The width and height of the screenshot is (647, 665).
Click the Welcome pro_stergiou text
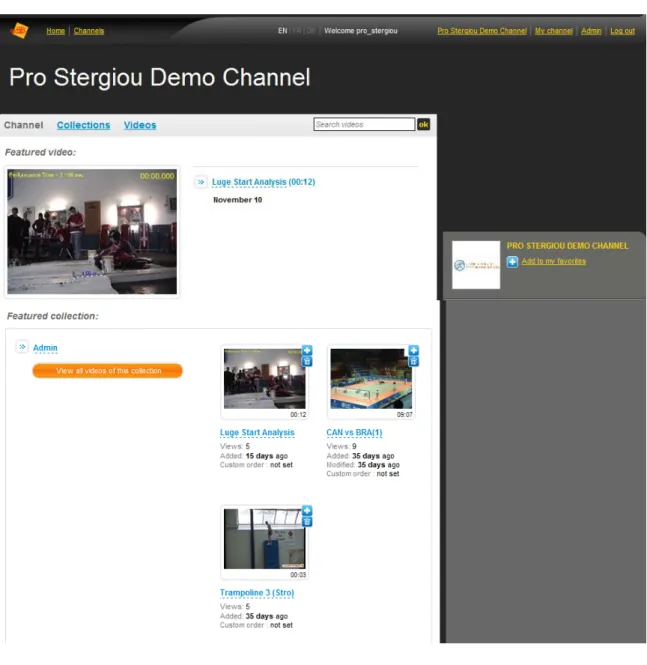tap(361, 31)
